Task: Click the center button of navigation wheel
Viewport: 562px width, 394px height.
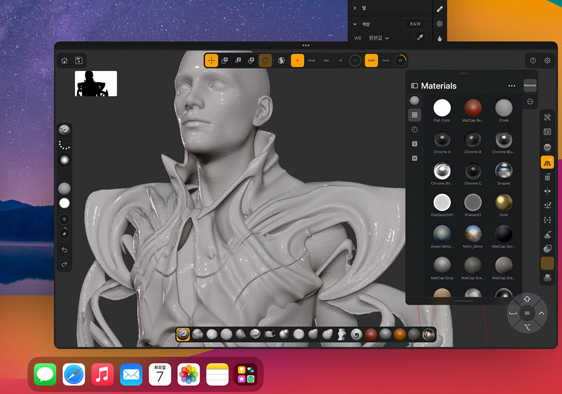Action: pyautogui.click(x=527, y=313)
